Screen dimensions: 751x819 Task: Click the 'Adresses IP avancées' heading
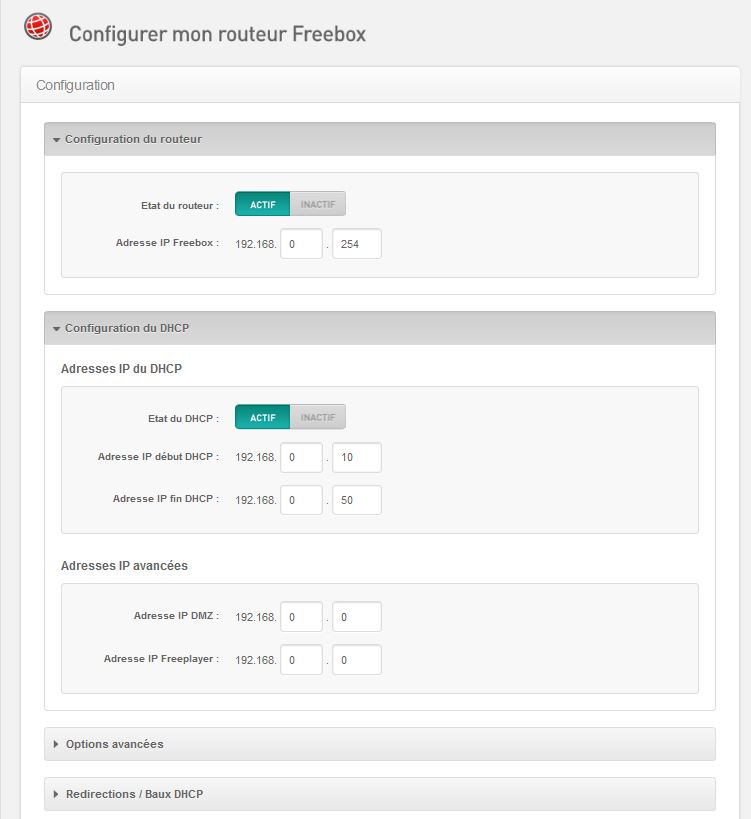[x=124, y=566]
